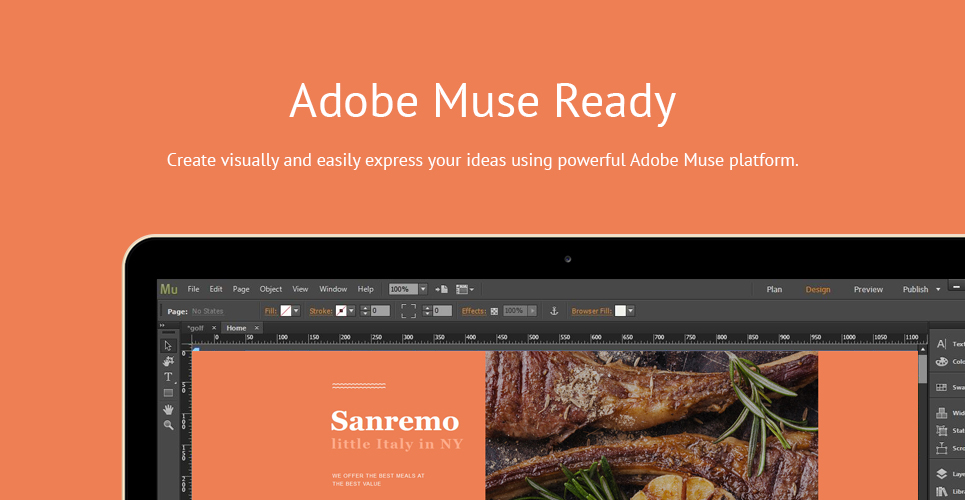Click the stroke weight value field
Screen dimensions: 965x500
click(380, 311)
